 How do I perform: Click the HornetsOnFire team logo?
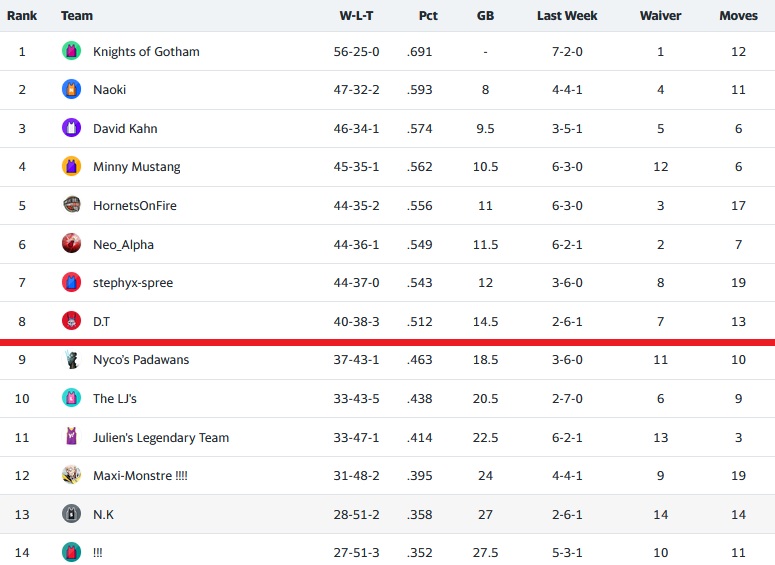pos(71,205)
